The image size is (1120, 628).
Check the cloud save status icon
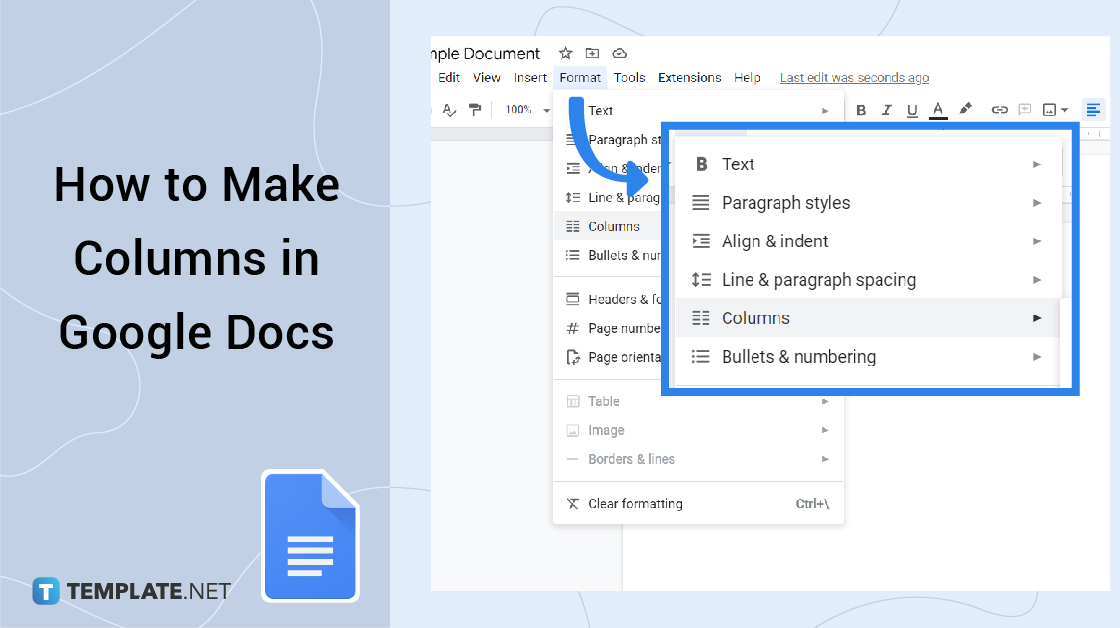(619, 53)
